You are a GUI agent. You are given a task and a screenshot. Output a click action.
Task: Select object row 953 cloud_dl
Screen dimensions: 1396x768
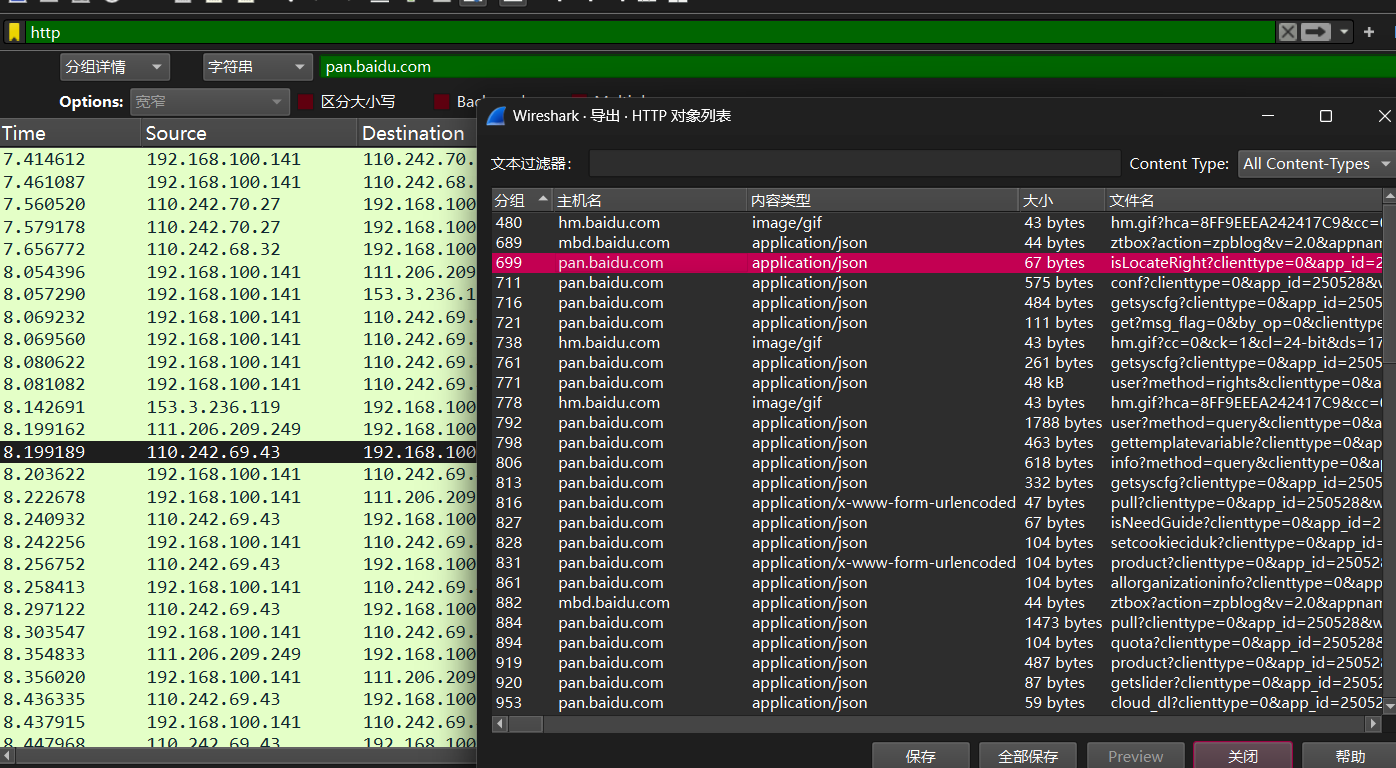click(x=936, y=702)
